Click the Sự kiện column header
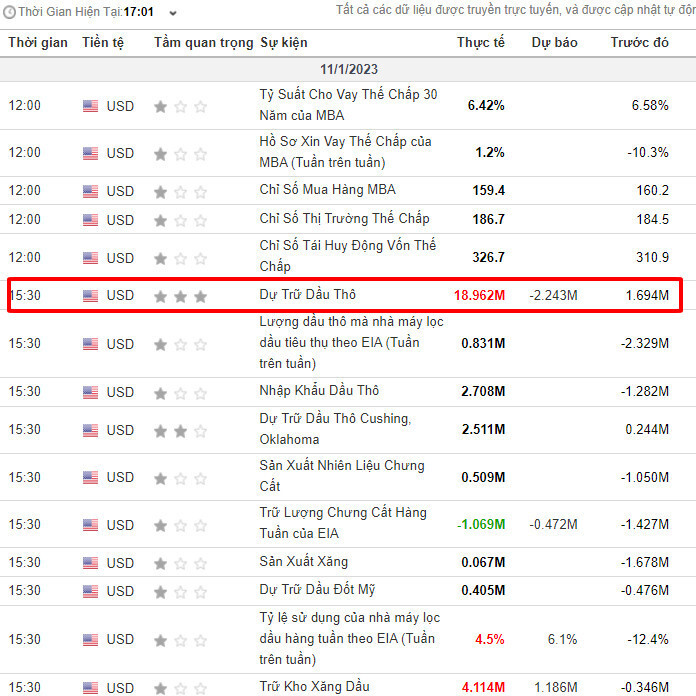The image size is (696, 696). (x=284, y=43)
